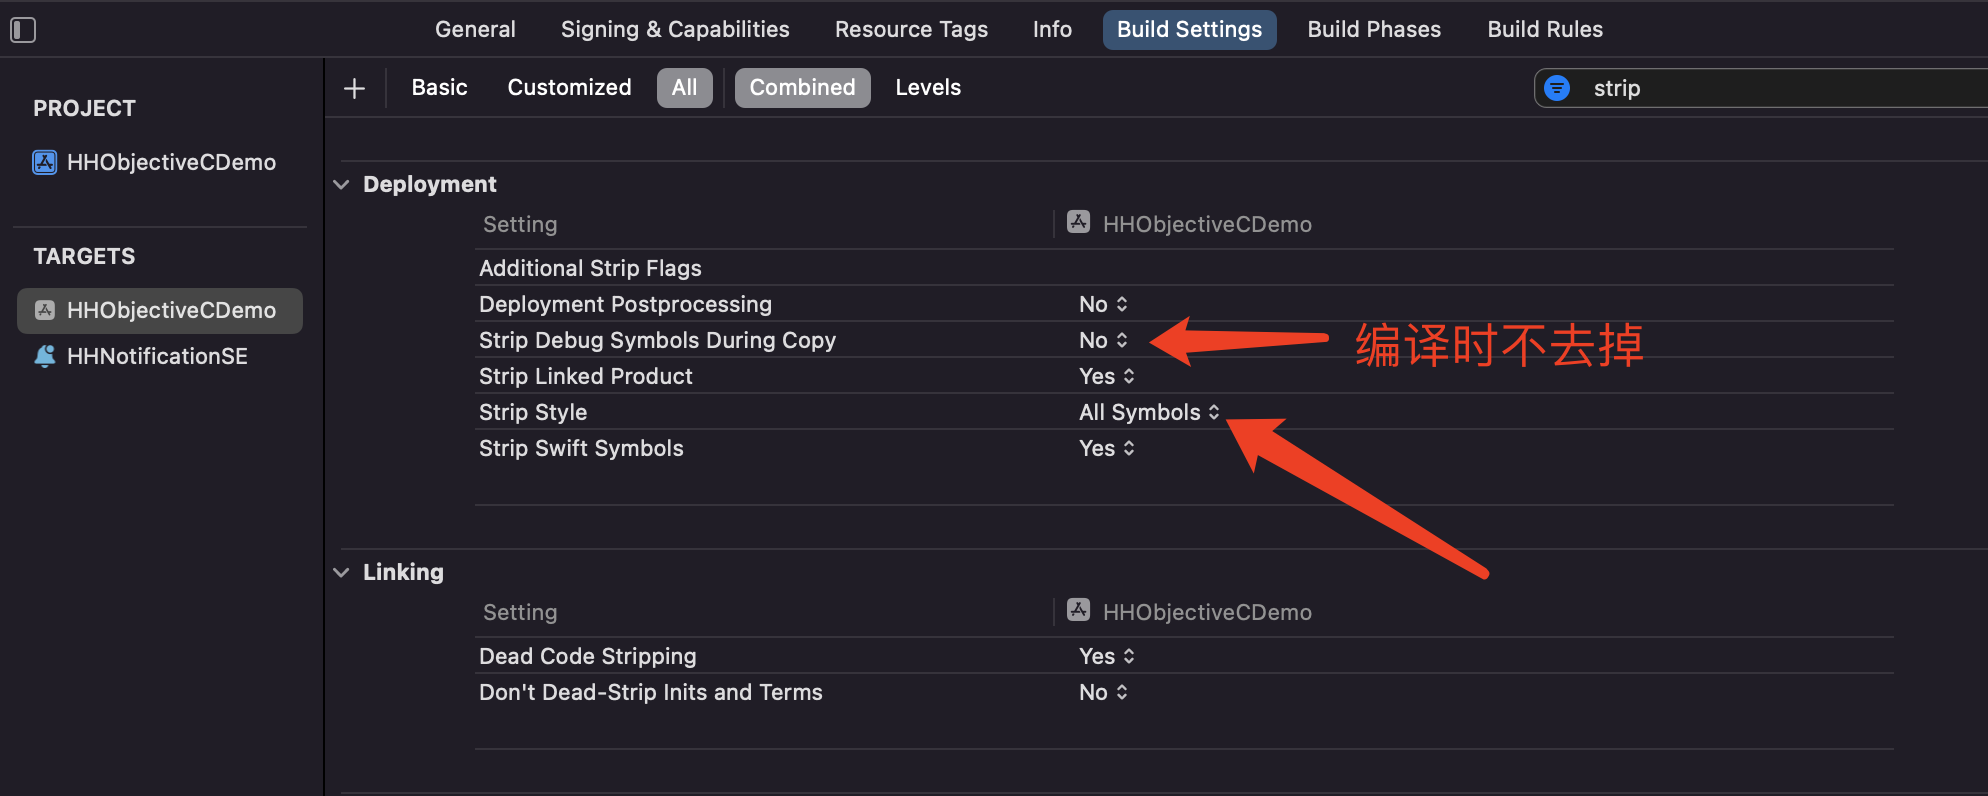Open the General tab
The image size is (1988, 796).
tap(475, 30)
